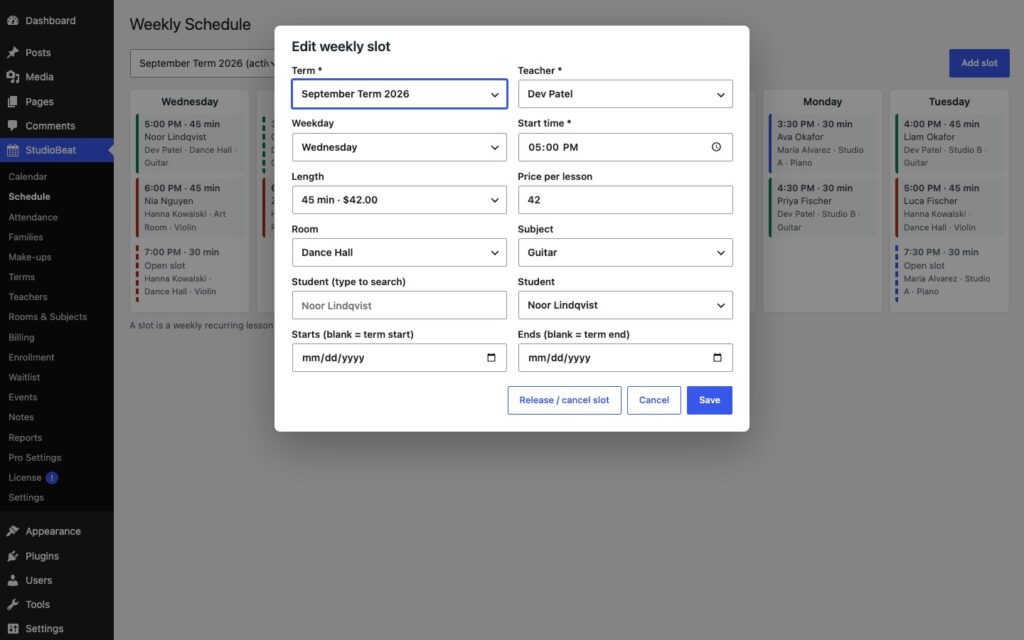
Task: Open the Length dropdown showing 45 min
Action: [399, 200]
